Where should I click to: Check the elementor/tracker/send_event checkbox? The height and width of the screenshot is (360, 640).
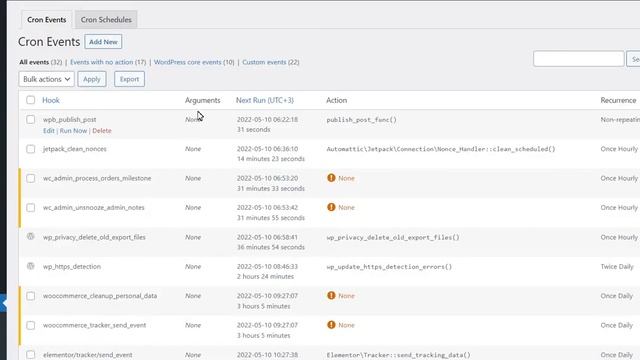(x=31, y=355)
